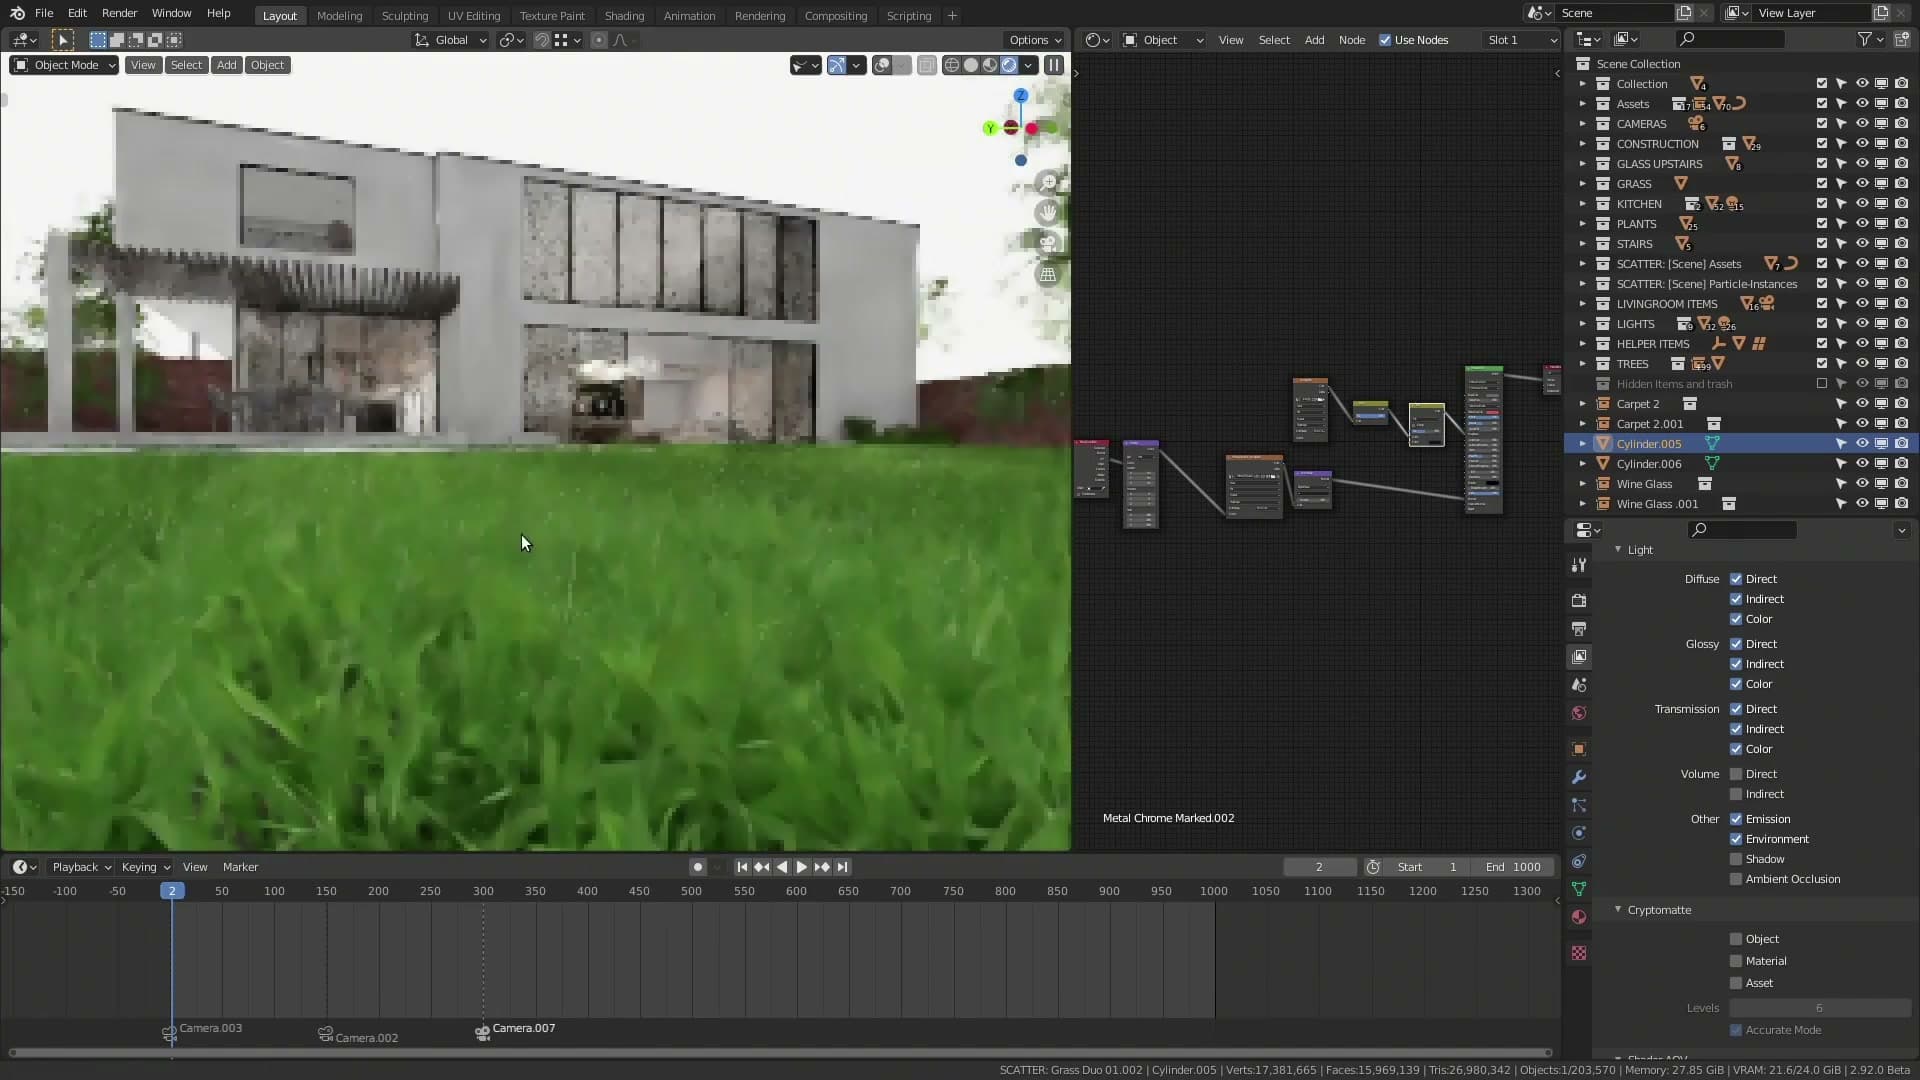The width and height of the screenshot is (1920, 1080).
Task: Open the Texture properties tab
Action: pyautogui.click(x=1579, y=953)
